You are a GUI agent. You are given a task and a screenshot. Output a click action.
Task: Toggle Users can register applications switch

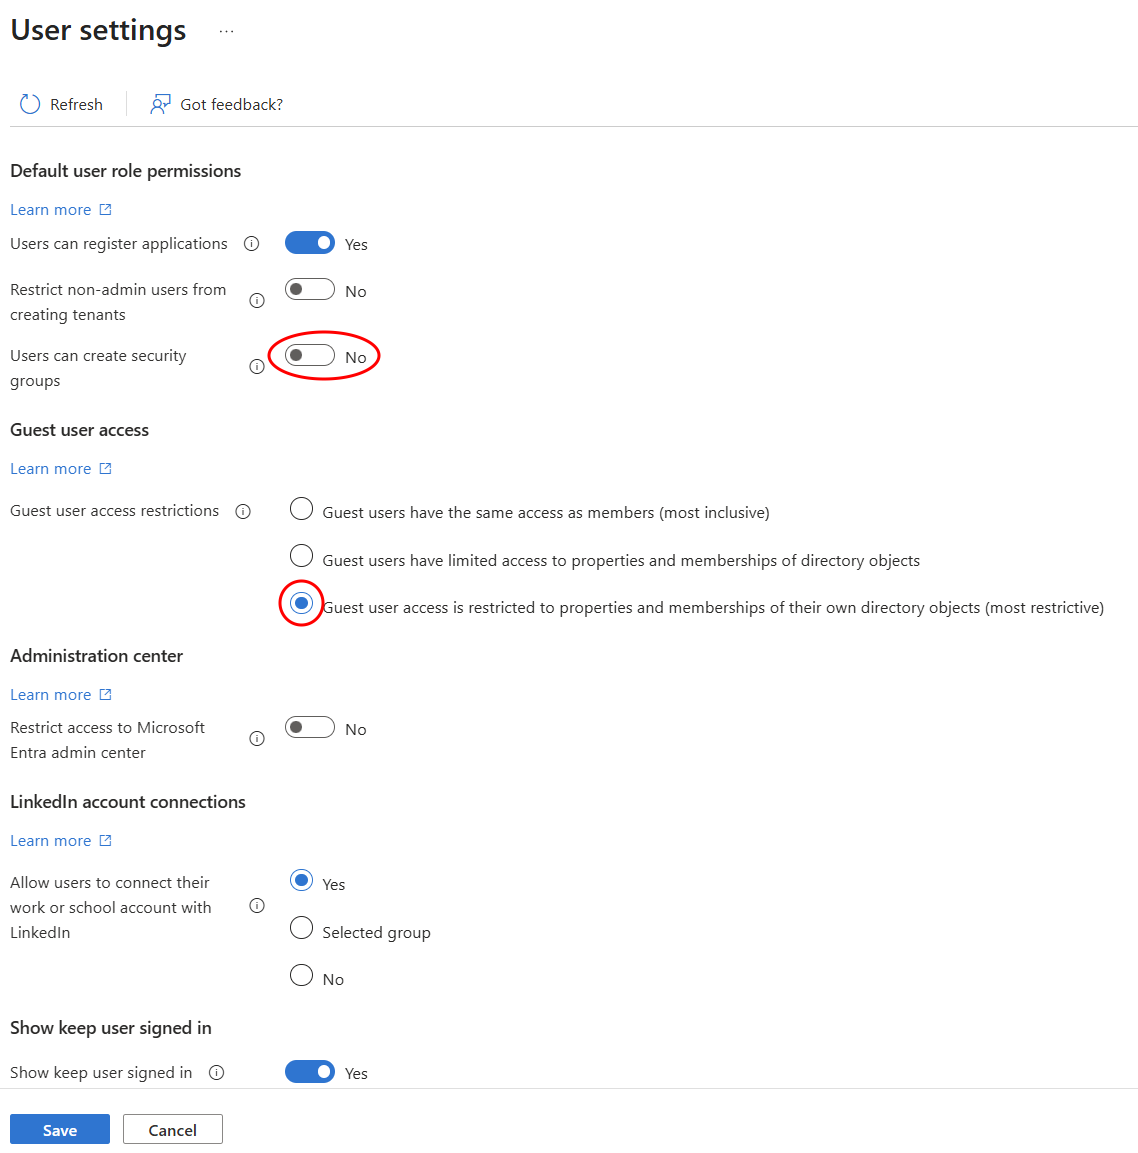310,243
